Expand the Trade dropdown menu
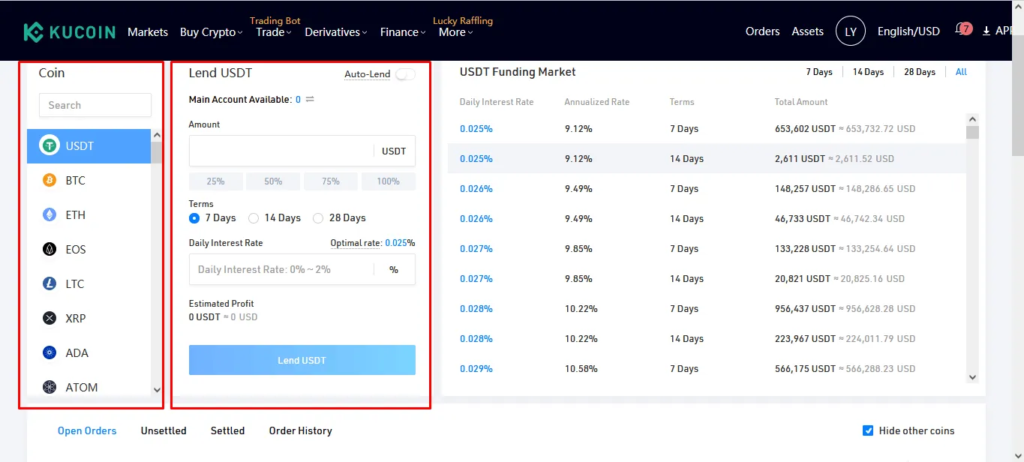The image size is (1024, 462). (274, 32)
